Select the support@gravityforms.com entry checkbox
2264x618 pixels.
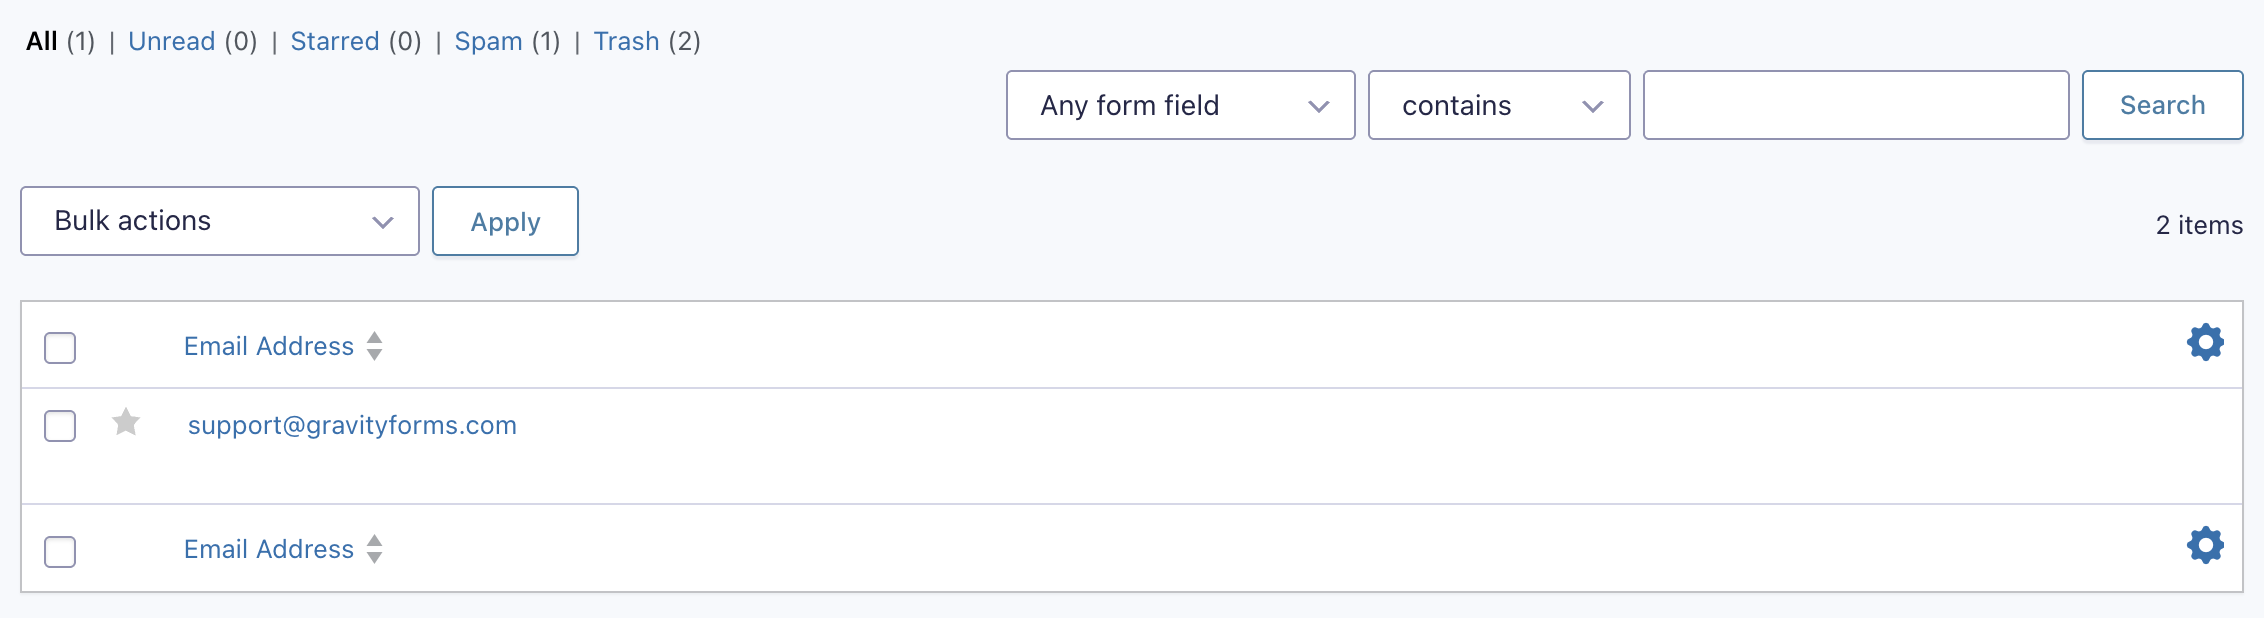60,426
